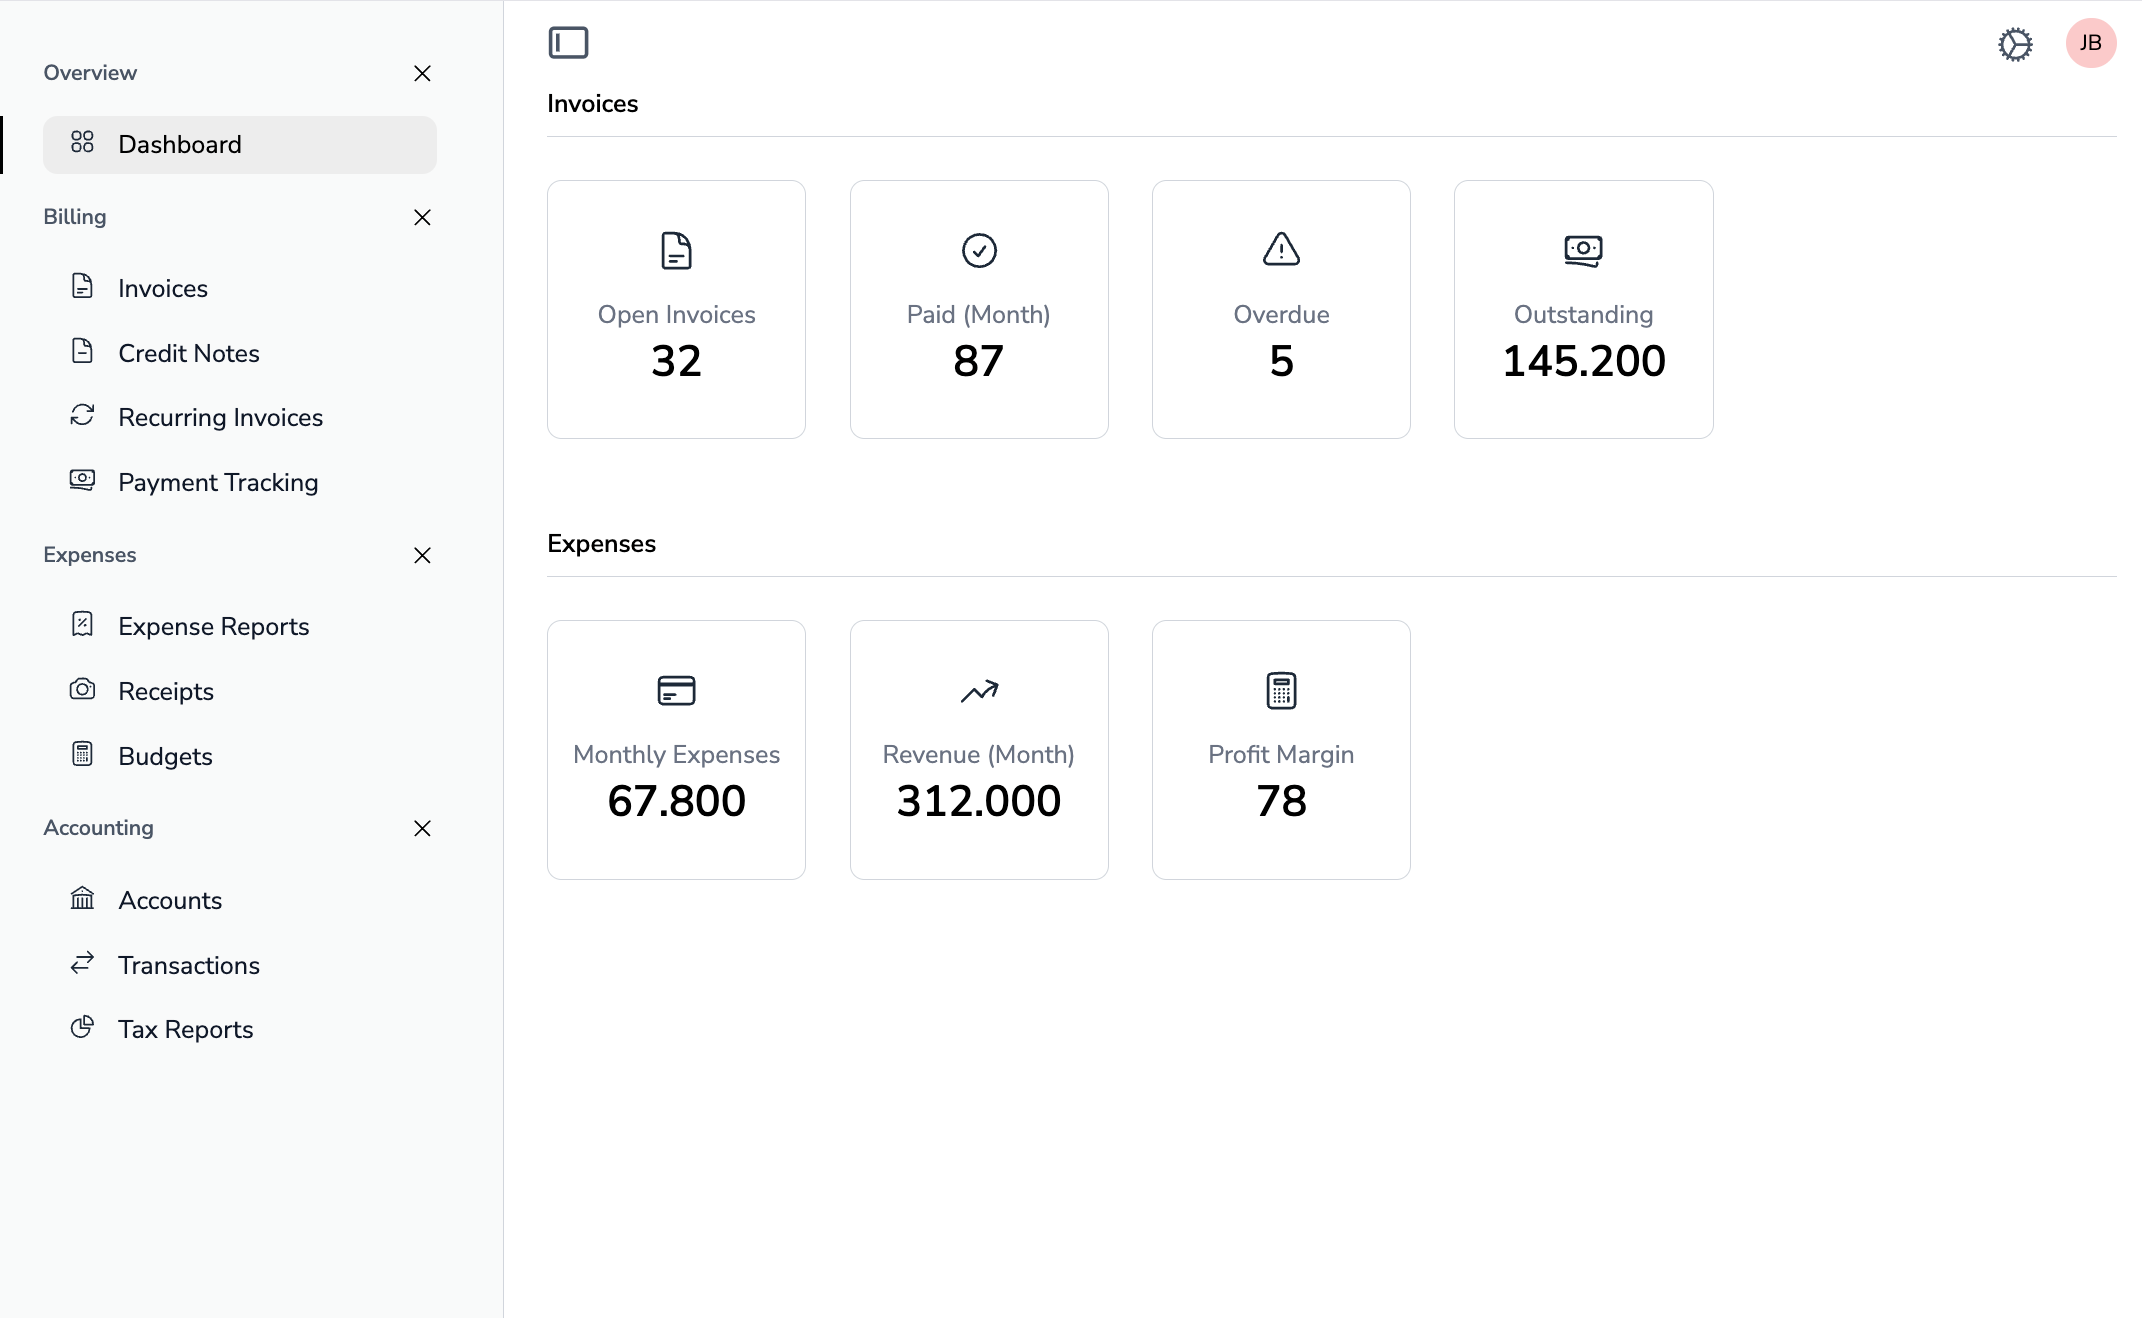Select the Outstanding 145.200 card
The image size is (2142, 1318).
pyautogui.click(x=1582, y=309)
